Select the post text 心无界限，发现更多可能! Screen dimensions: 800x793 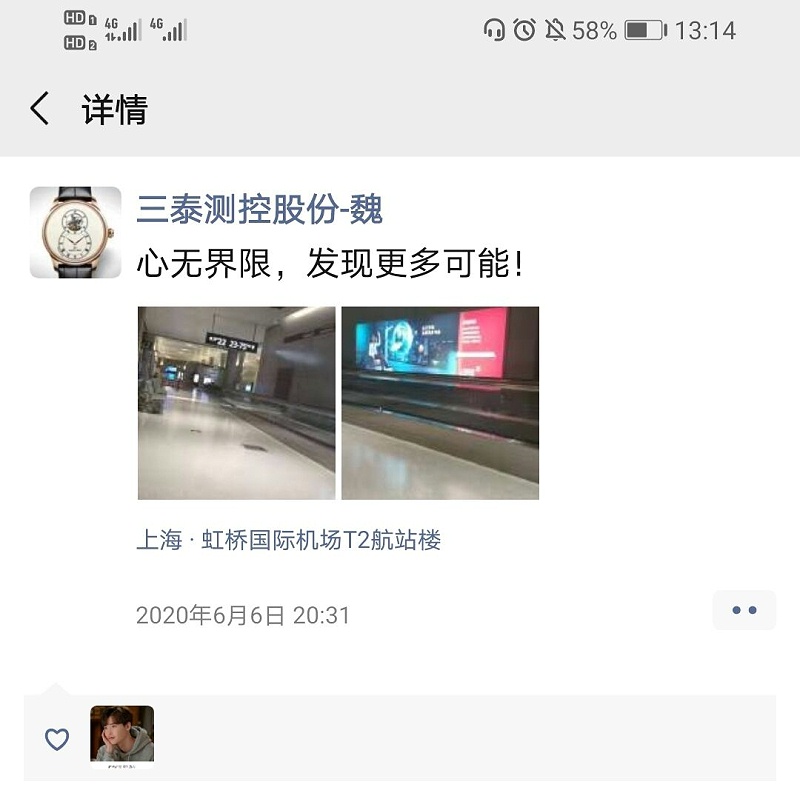330,263
